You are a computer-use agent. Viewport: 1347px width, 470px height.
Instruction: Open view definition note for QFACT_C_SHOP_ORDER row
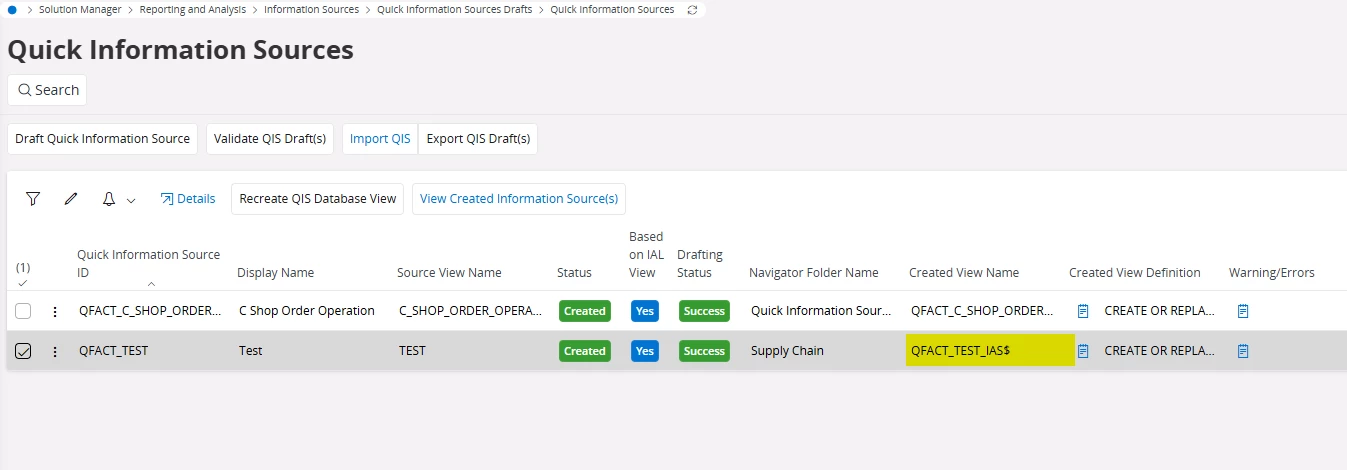click(x=1083, y=311)
